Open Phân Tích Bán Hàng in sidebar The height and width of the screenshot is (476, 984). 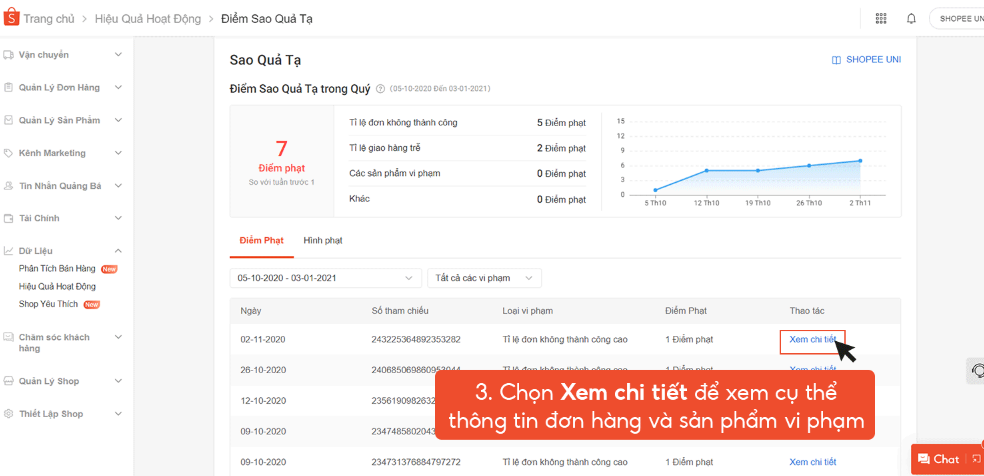(57, 269)
